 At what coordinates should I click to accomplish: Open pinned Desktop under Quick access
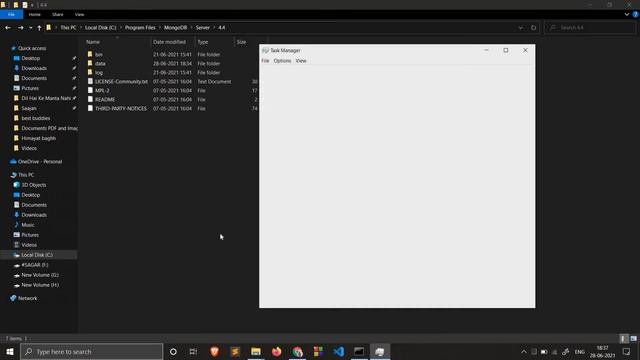coord(31,58)
